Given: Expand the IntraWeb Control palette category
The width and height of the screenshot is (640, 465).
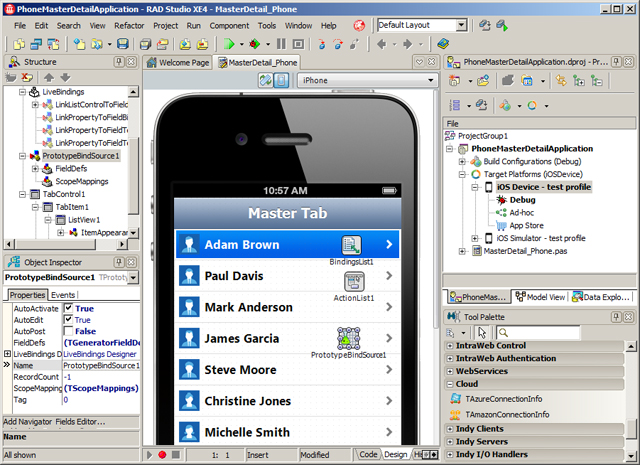Looking at the screenshot, I should click(x=450, y=346).
